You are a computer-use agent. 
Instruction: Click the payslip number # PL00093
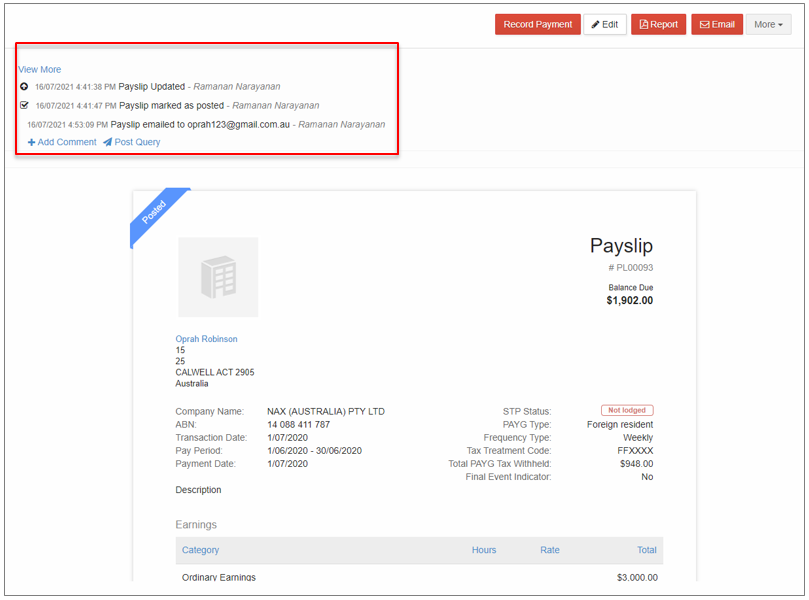[630, 268]
